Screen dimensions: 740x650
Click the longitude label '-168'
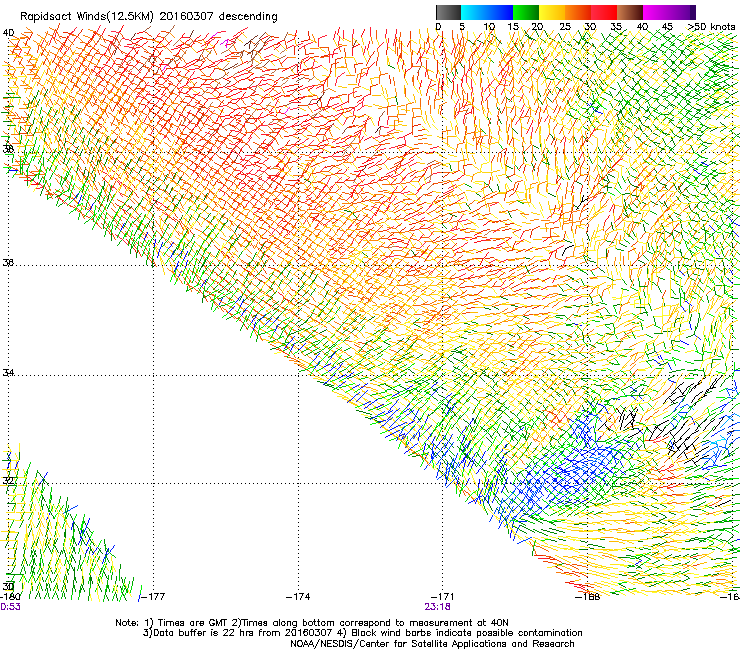(x=588, y=597)
